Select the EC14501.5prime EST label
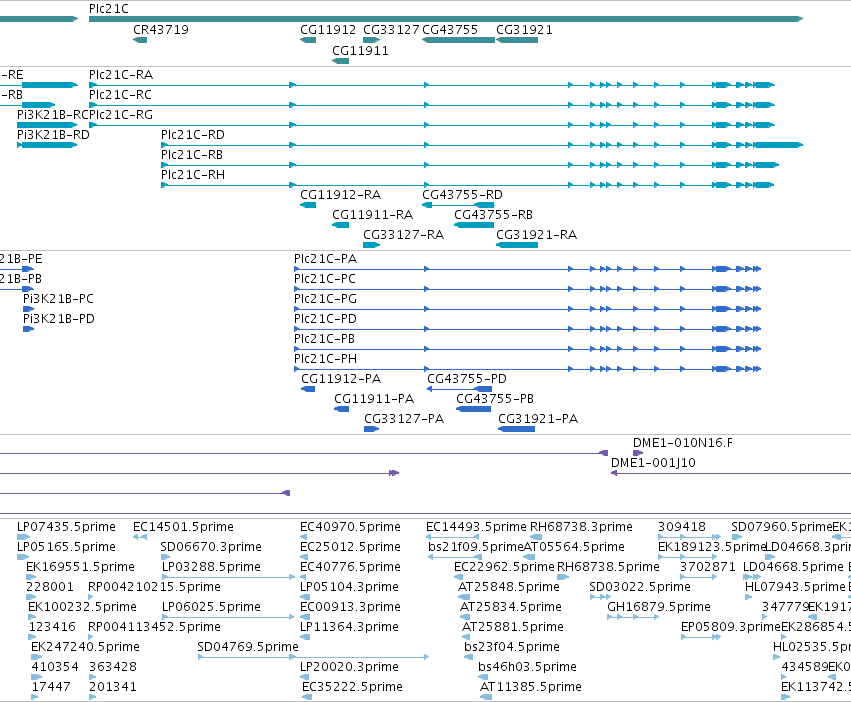Screen dimensions: 851x702 tap(183, 528)
